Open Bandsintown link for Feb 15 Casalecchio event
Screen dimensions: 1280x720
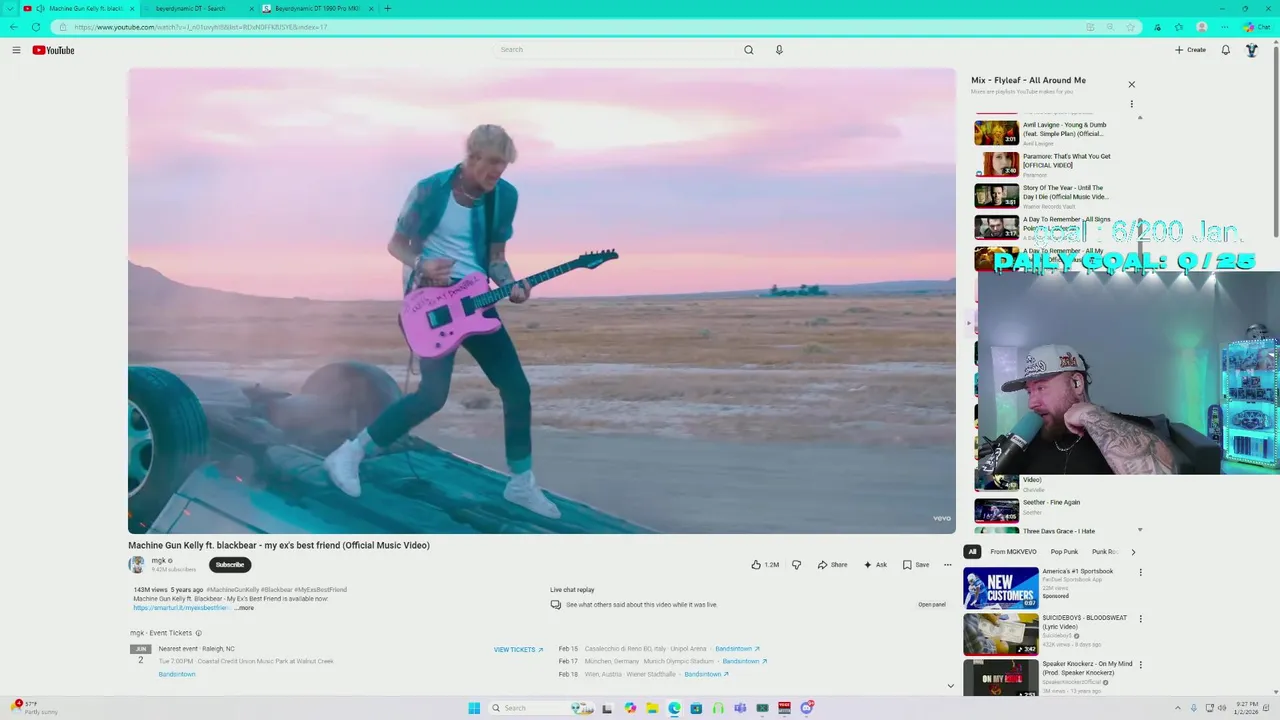(x=737, y=649)
